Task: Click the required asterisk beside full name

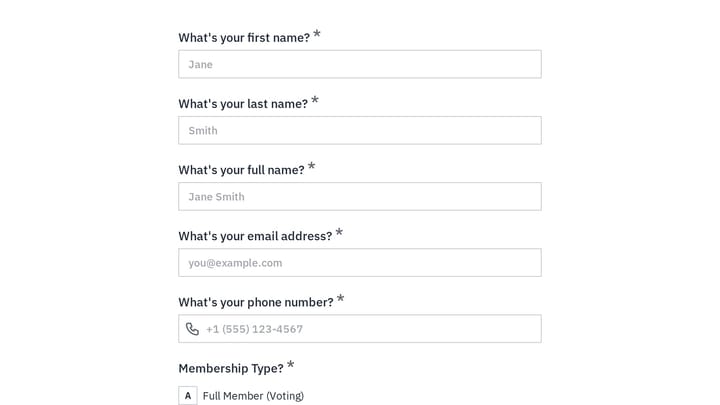Action: 311,167
